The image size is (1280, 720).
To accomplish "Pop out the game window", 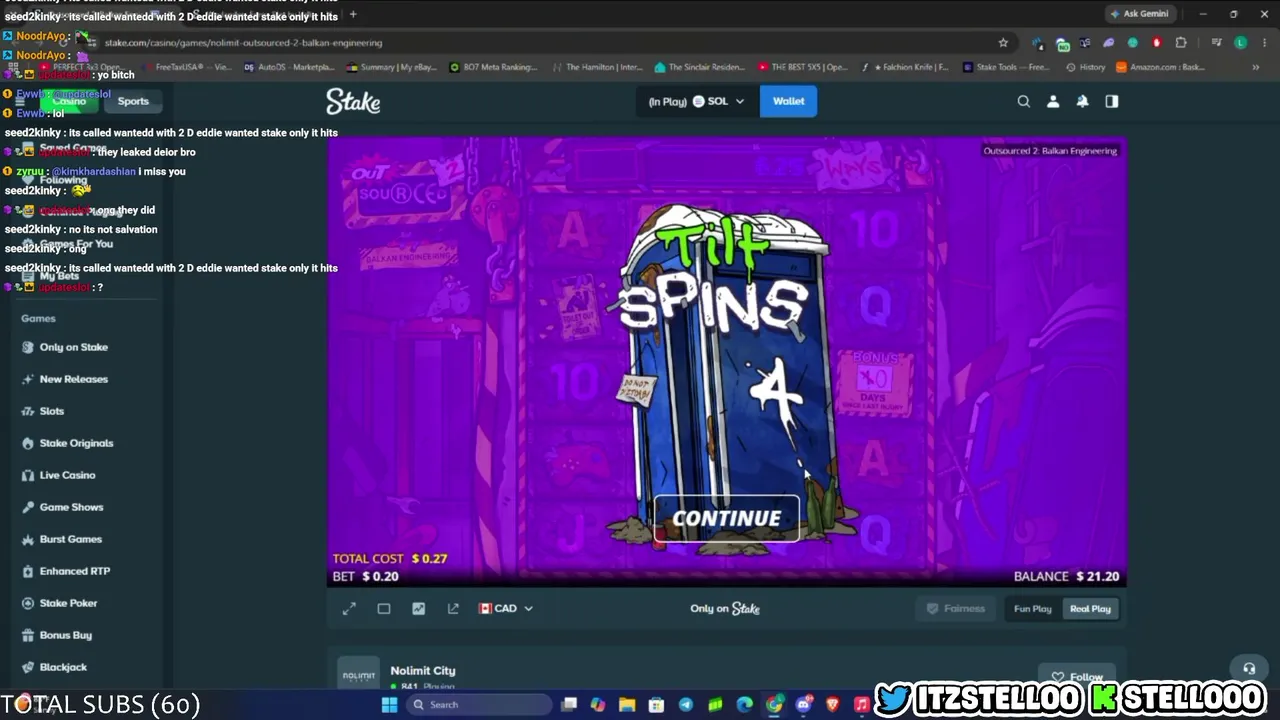I will pyautogui.click(x=453, y=608).
